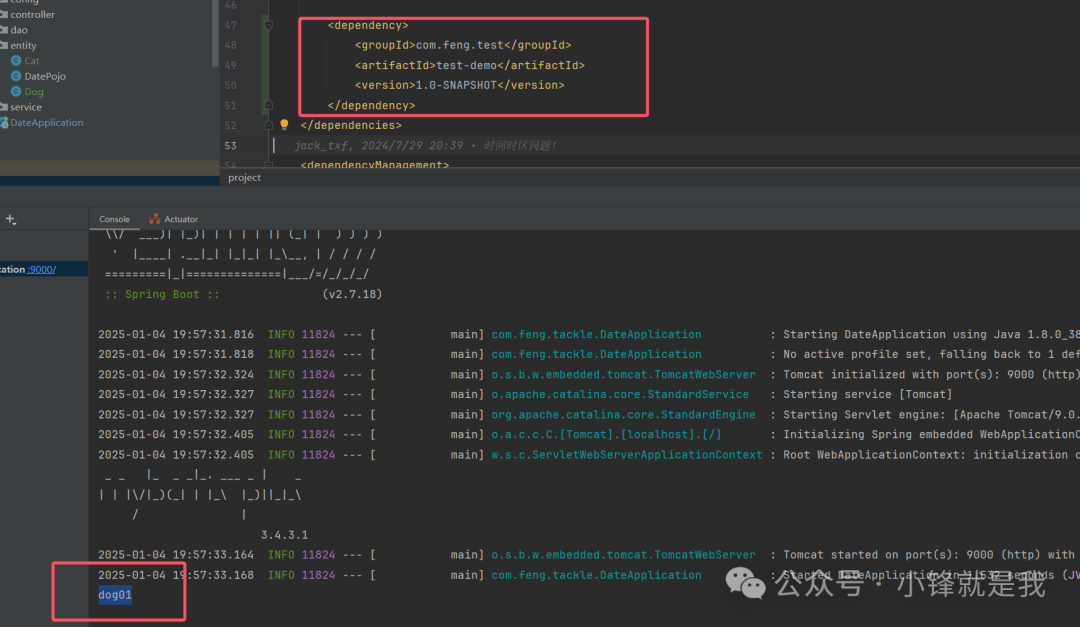Click 'Starting DateApplication using Java' log message
The height and width of the screenshot is (627, 1080).
931,334
